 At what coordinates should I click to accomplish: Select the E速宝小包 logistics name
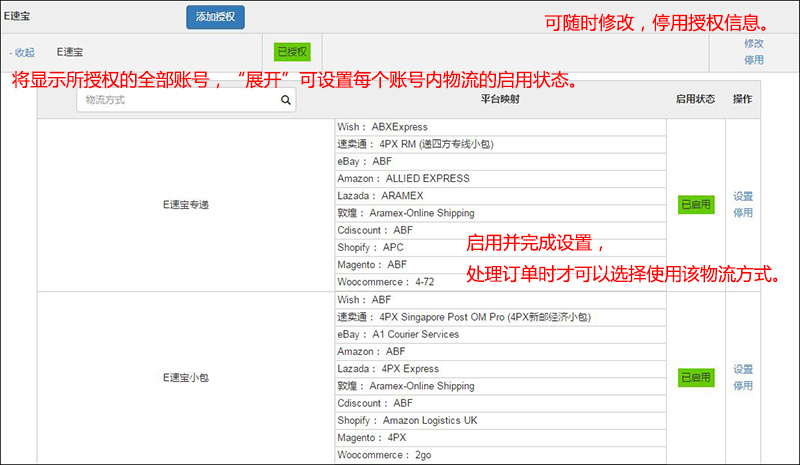click(x=186, y=378)
